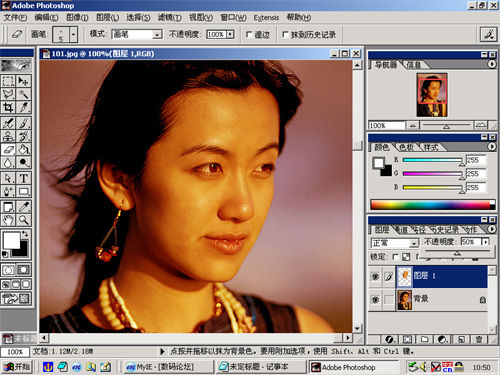500x375 pixels.
Task: Select the Zoom magnifier tool
Action: tap(24, 220)
